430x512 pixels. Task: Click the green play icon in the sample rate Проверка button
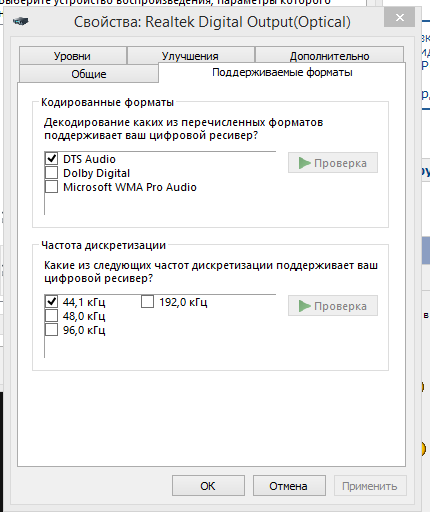[305, 306]
